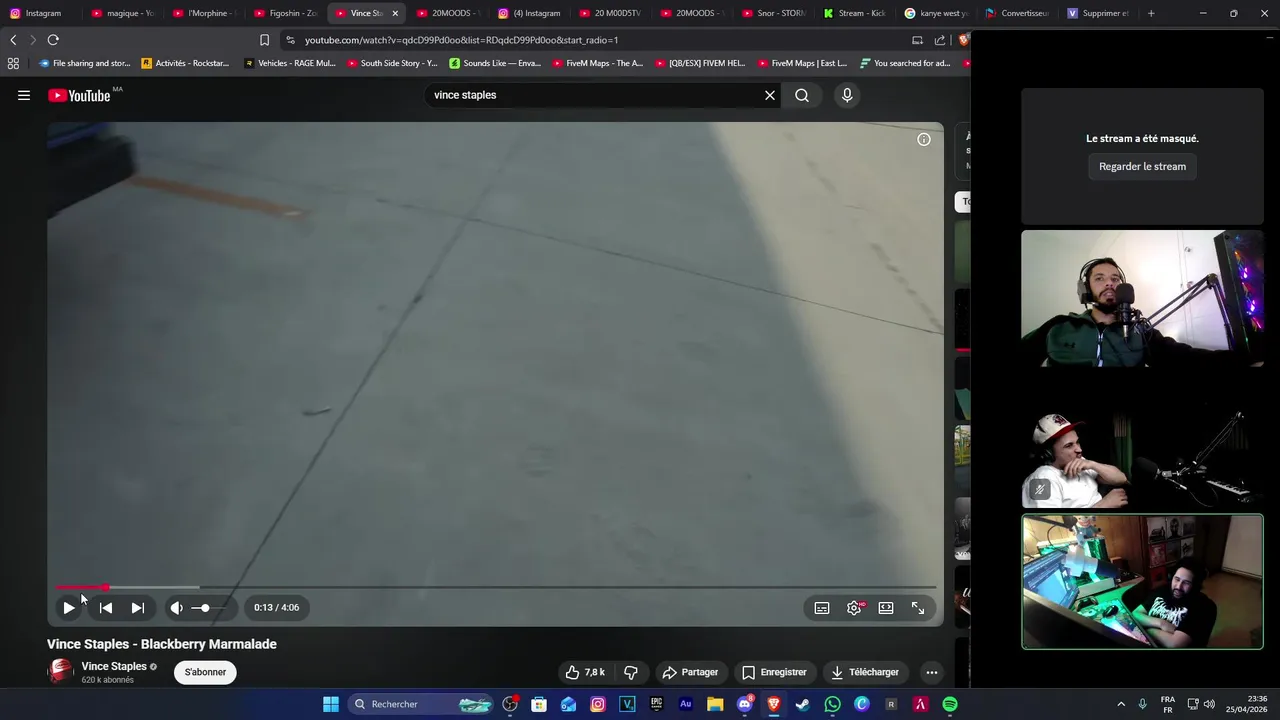Screen dimensions: 1280x720
Task: Play the paused YouTube video
Action: pos(68,607)
